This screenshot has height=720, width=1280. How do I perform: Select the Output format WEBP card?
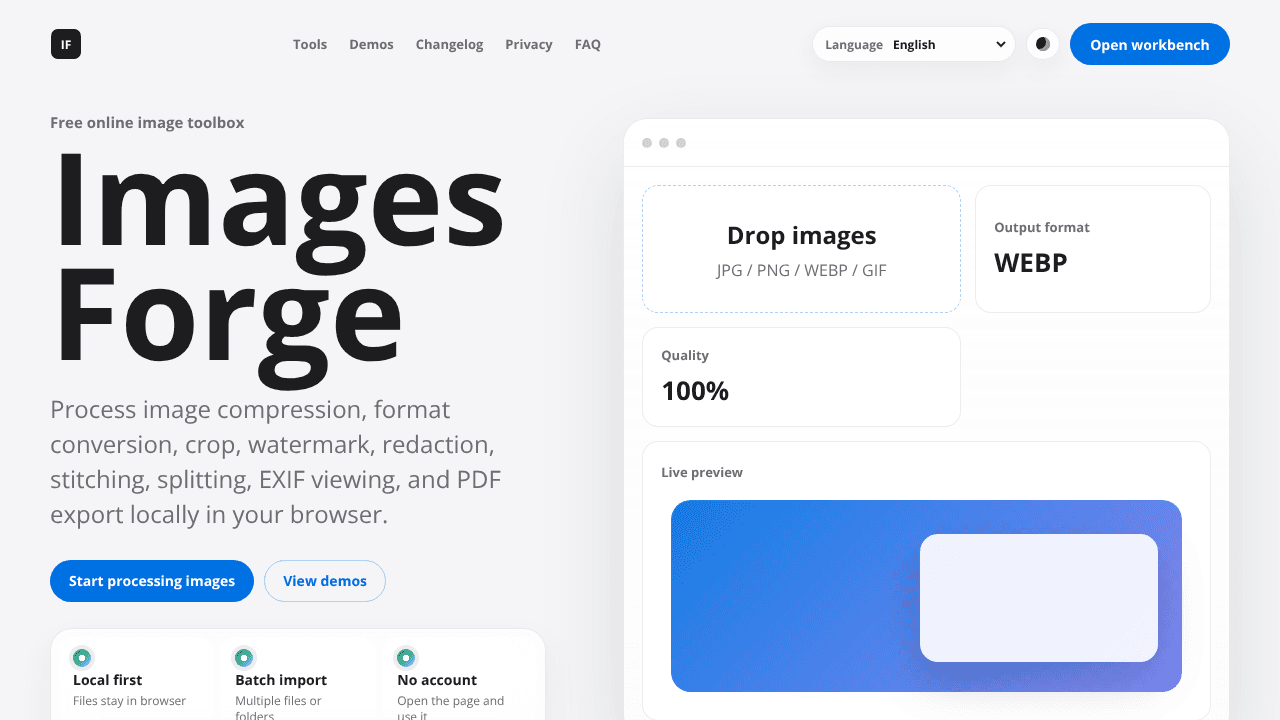click(x=1093, y=249)
